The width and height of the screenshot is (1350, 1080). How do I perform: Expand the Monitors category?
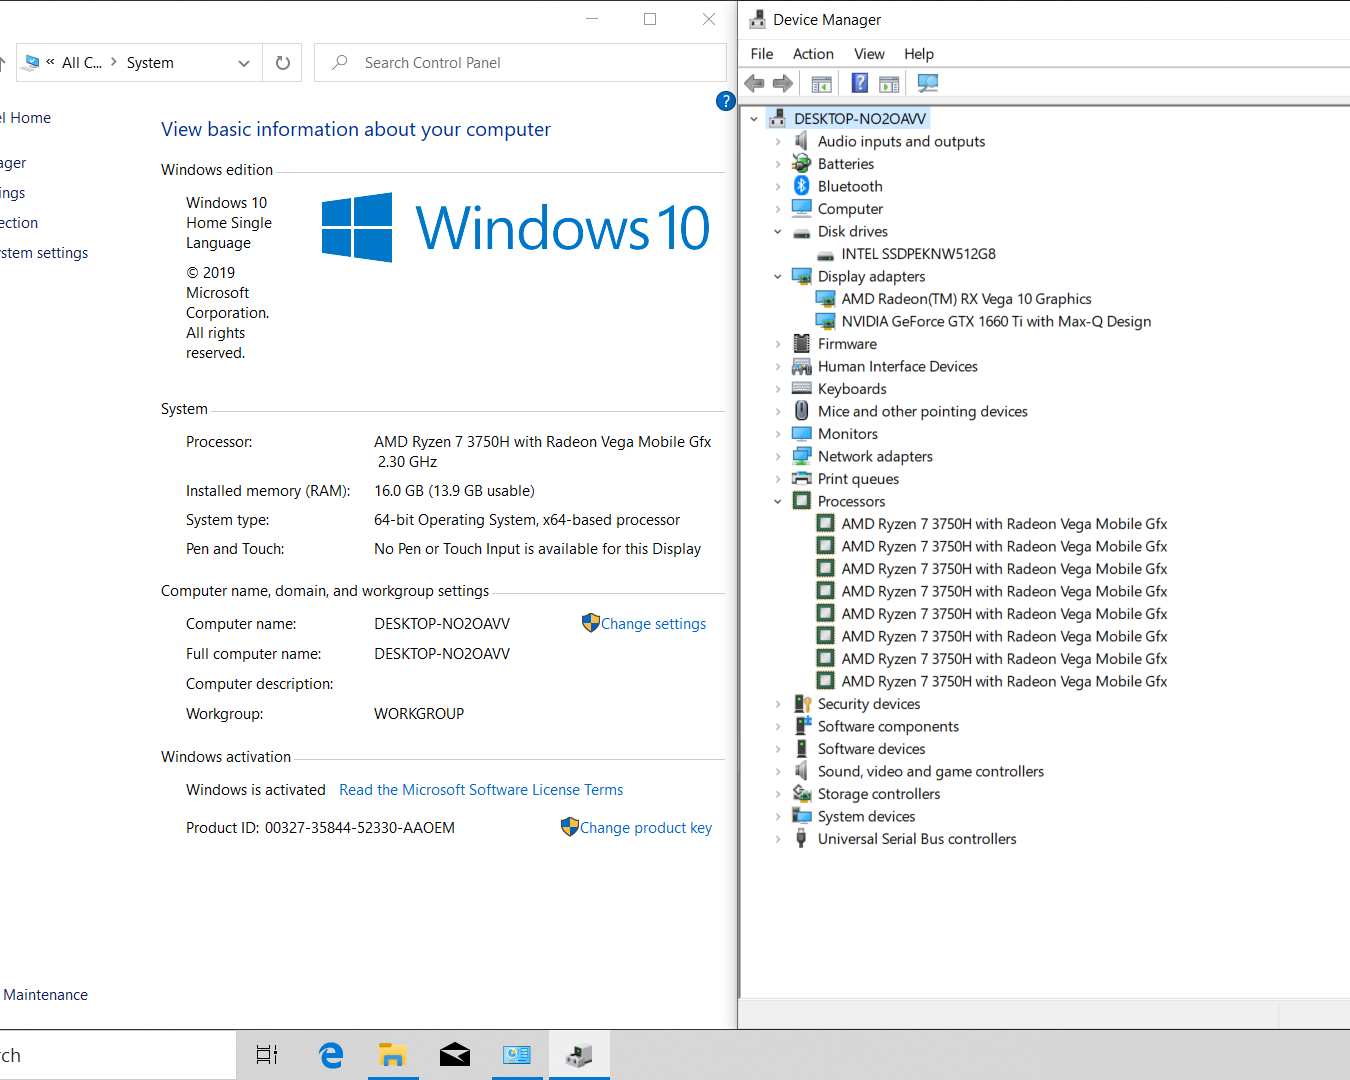pyautogui.click(x=778, y=434)
